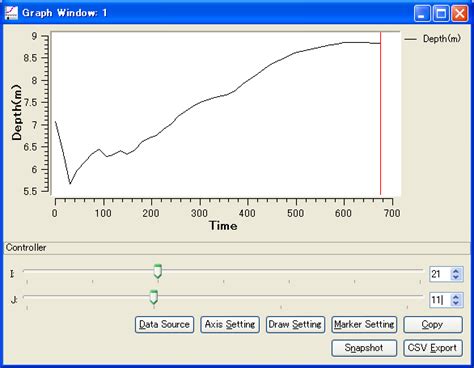
Task: Decrease the I value with down arrow
Action: pyautogui.click(x=456, y=277)
